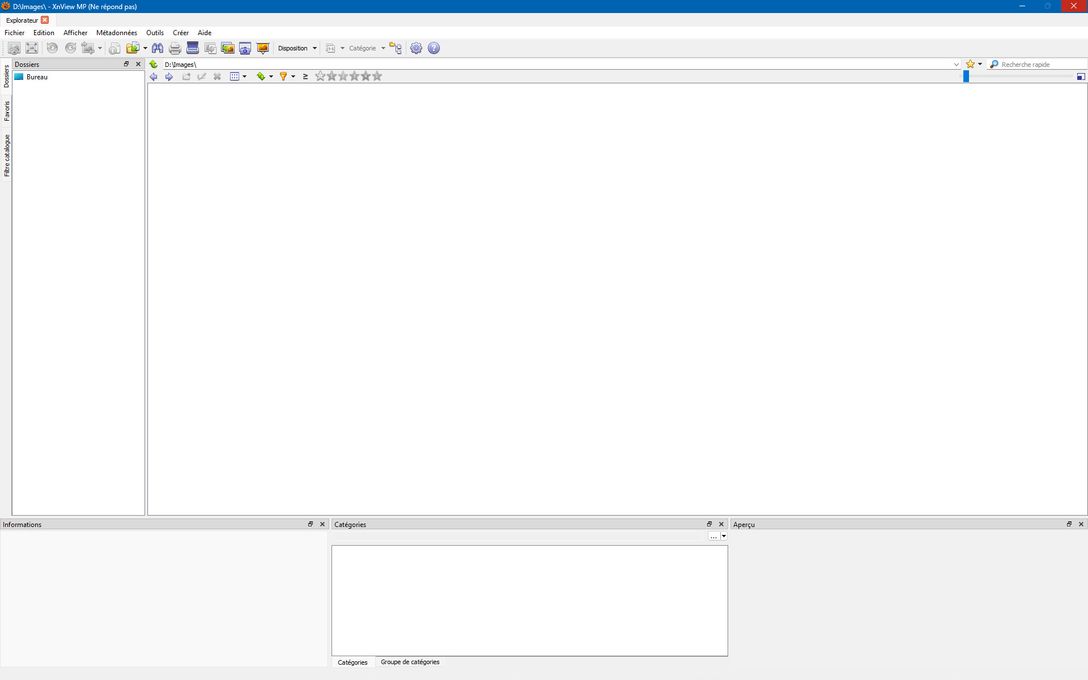Click the screen capture camera icon
This screenshot has height=680, width=1088.
pyautogui.click(x=245, y=48)
